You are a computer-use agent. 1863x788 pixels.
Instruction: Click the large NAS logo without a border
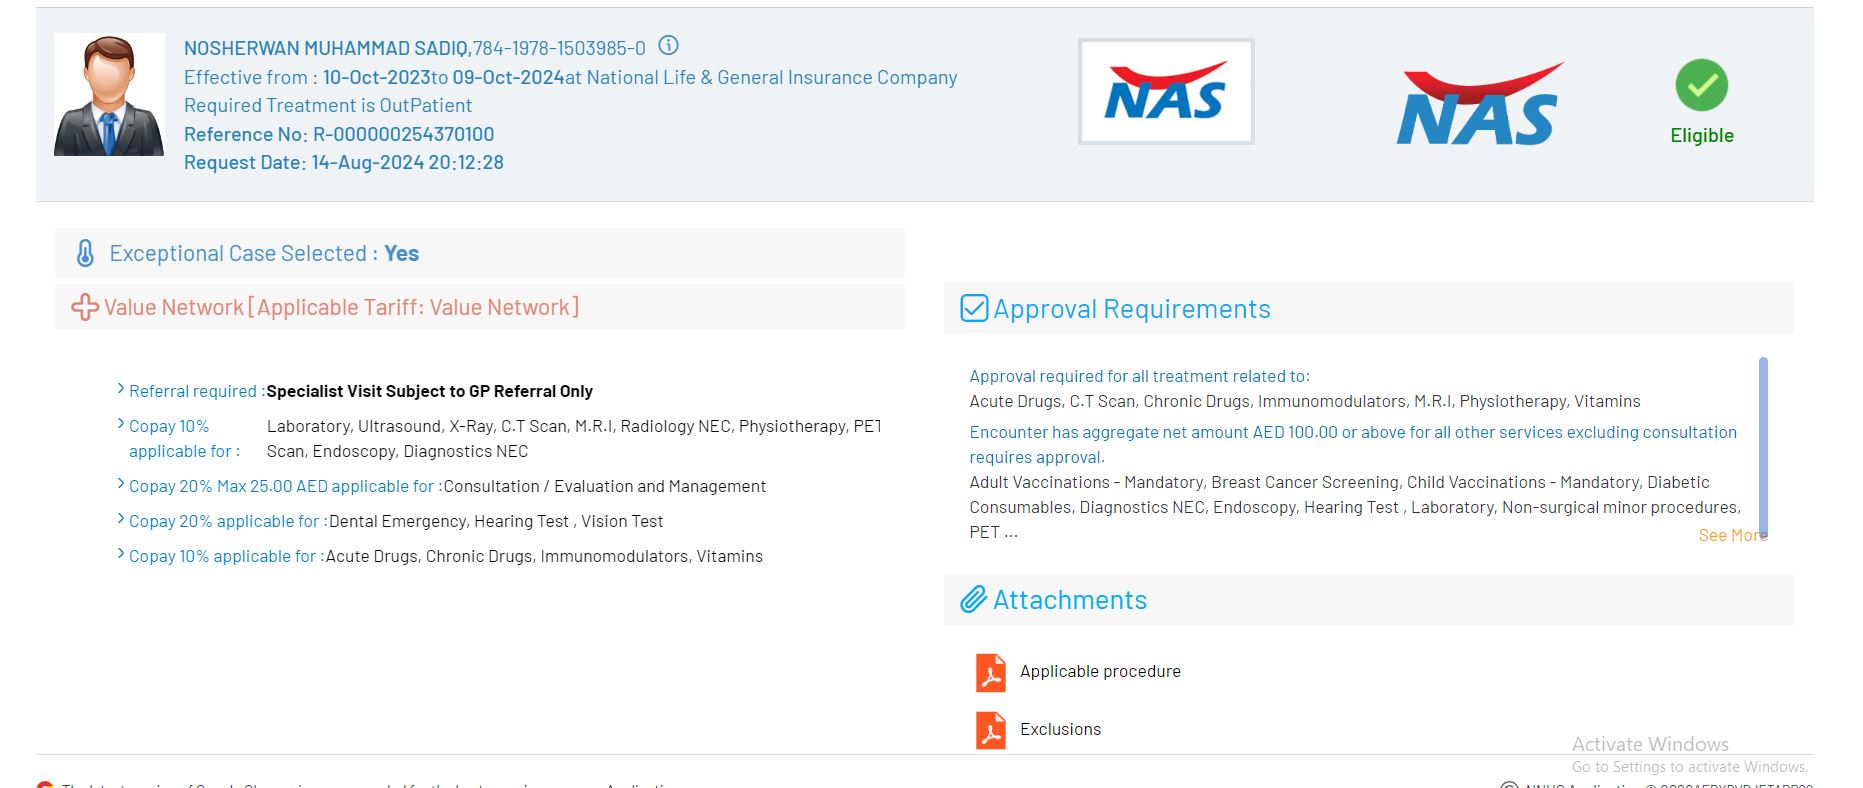click(1480, 104)
